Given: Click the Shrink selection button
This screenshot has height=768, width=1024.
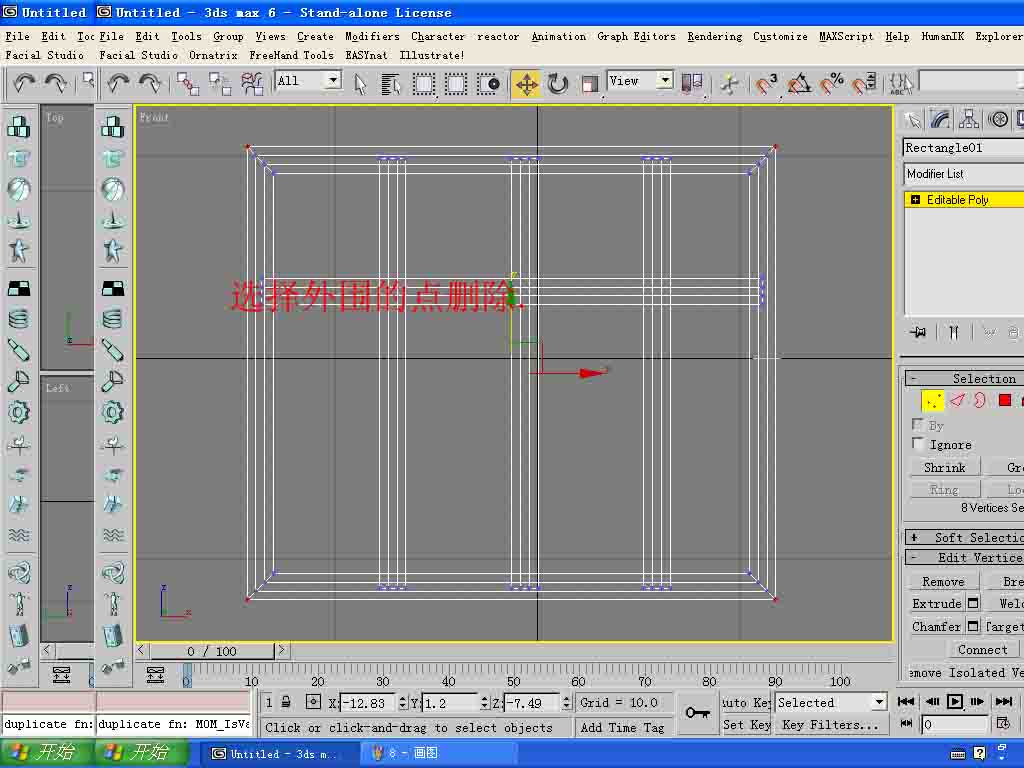Looking at the screenshot, I should pyautogui.click(x=944, y=467).
